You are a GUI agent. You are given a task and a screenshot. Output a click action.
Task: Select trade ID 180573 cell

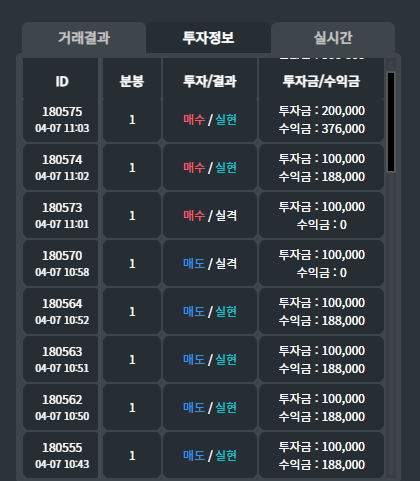(61, 216)
